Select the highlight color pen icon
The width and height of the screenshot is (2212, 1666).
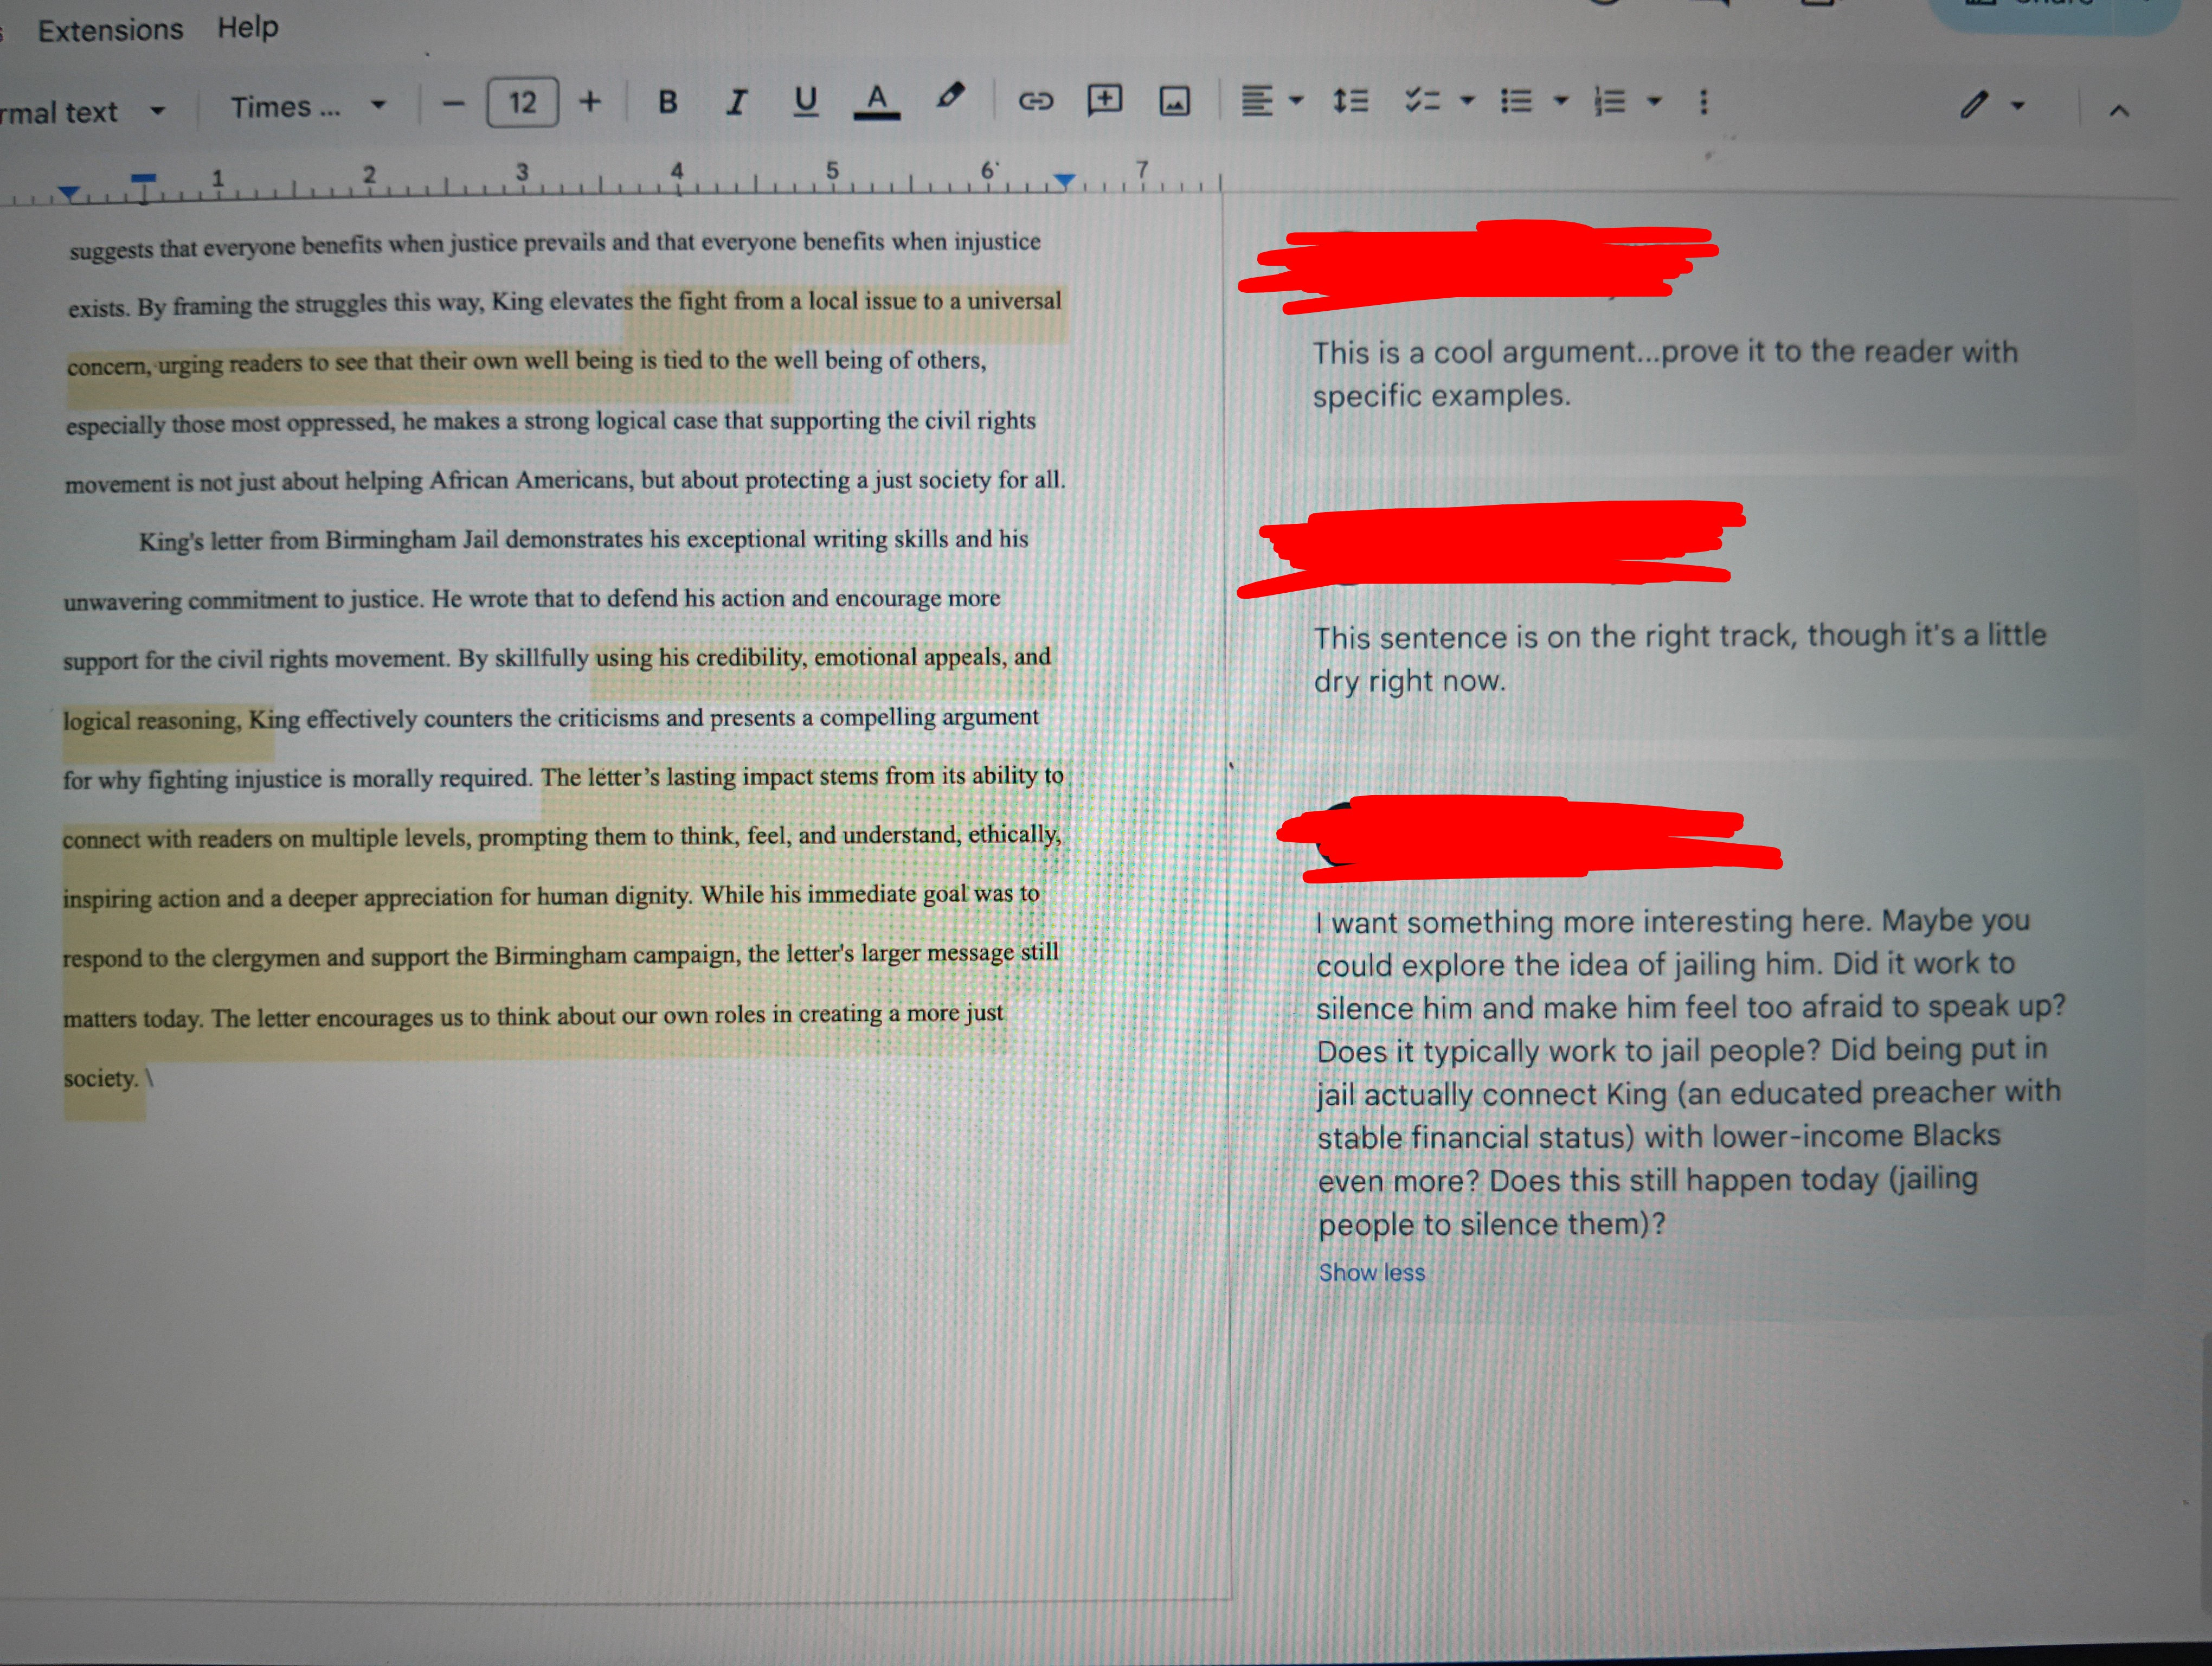(950, 97)
